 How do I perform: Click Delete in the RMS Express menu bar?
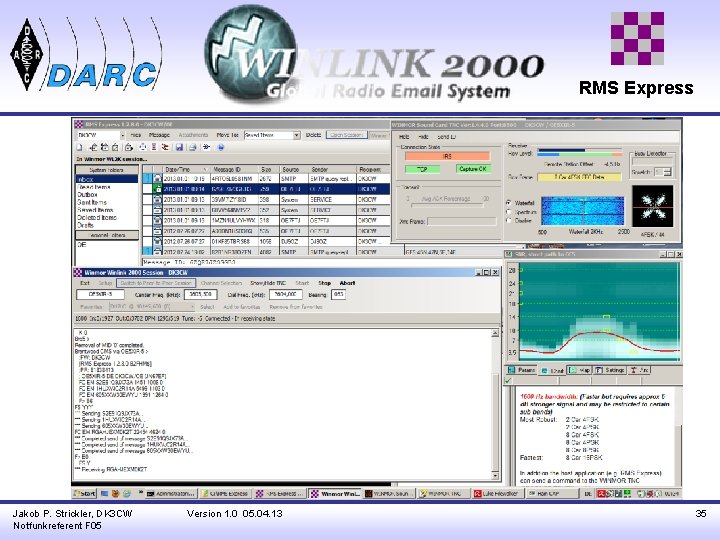[313, 135]
